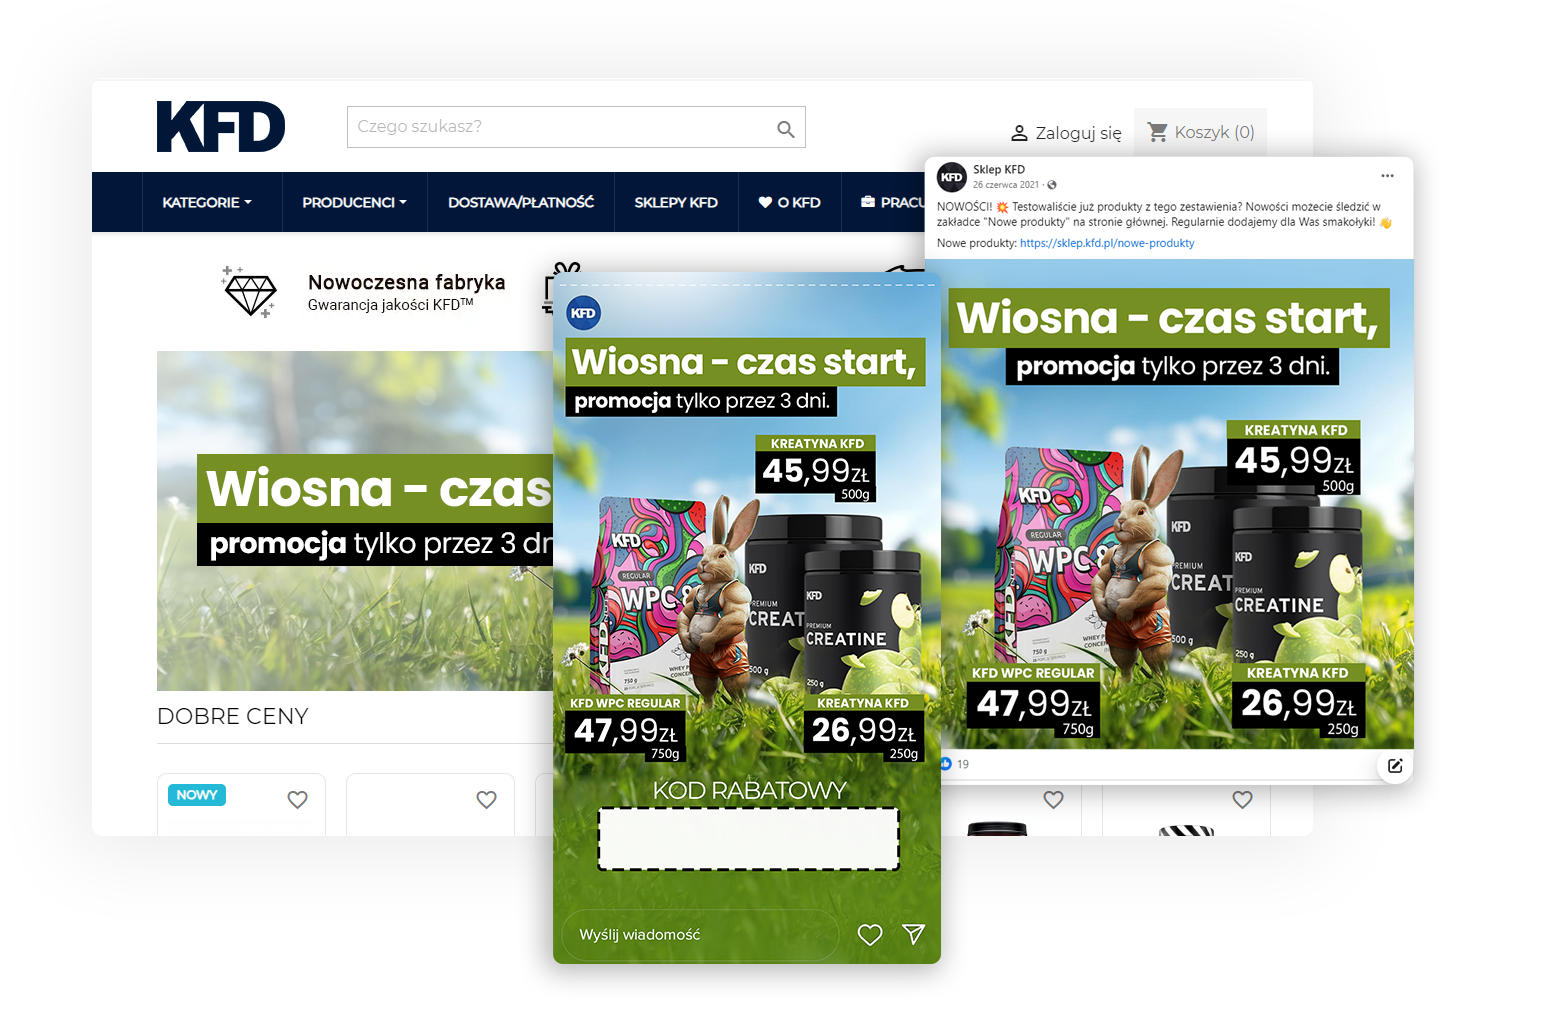Viewport: 1547px width, 1029px height.
Task: Expand the KATEGORIE dropdown menu
Action: click(x=207, y=203)
